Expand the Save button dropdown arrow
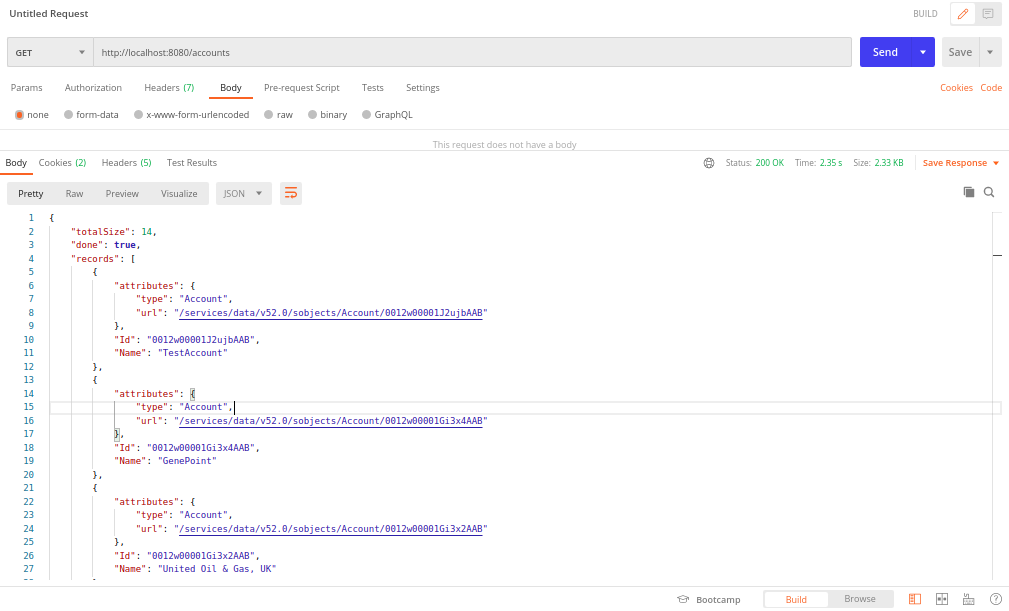This screenshot has width=1009, height=611. (x=990, y=52)
